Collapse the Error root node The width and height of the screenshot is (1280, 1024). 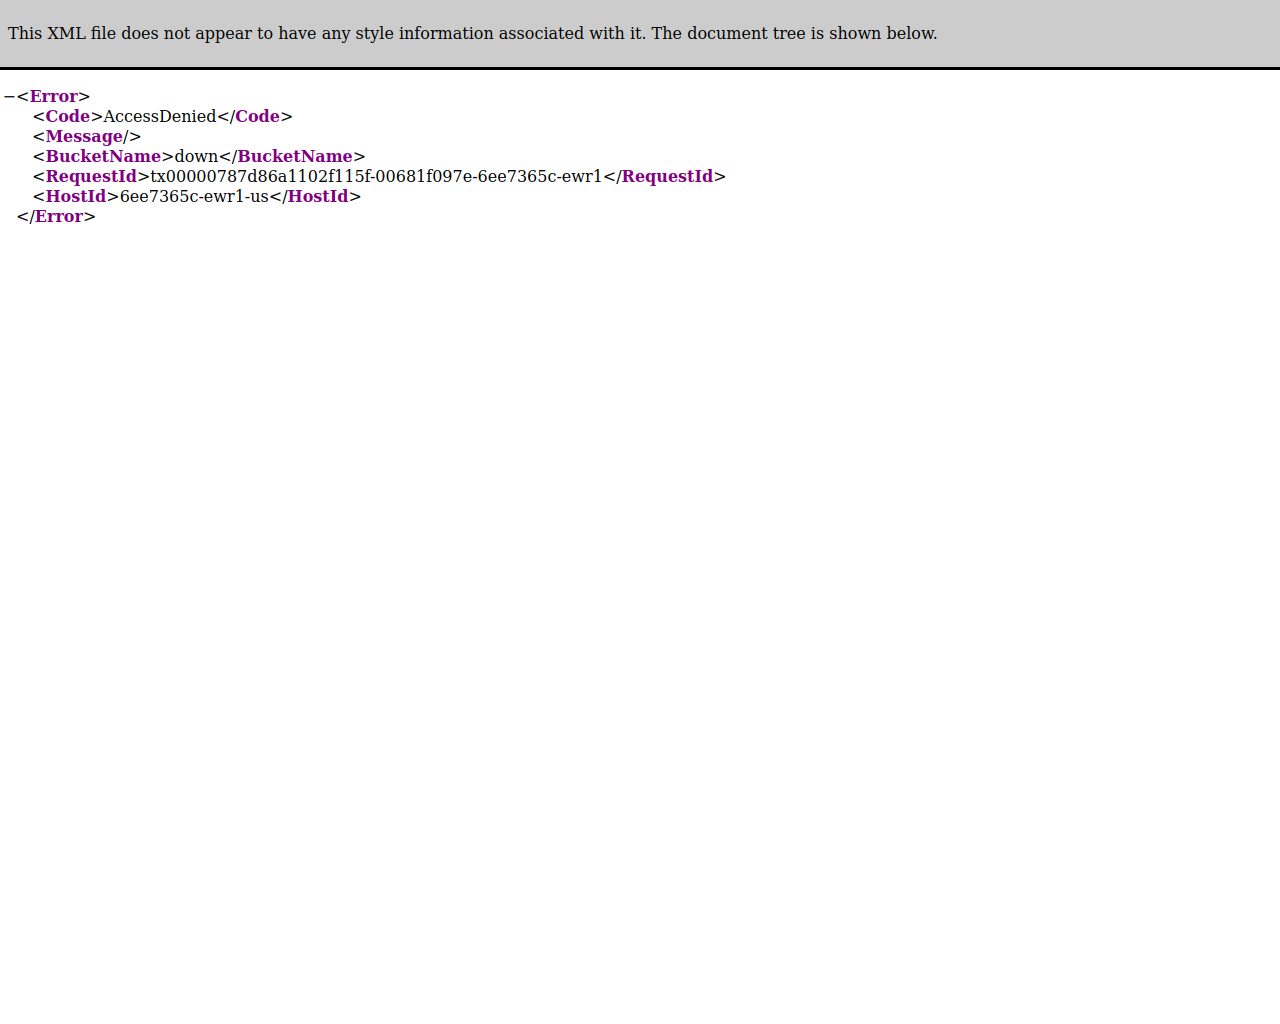9,97
